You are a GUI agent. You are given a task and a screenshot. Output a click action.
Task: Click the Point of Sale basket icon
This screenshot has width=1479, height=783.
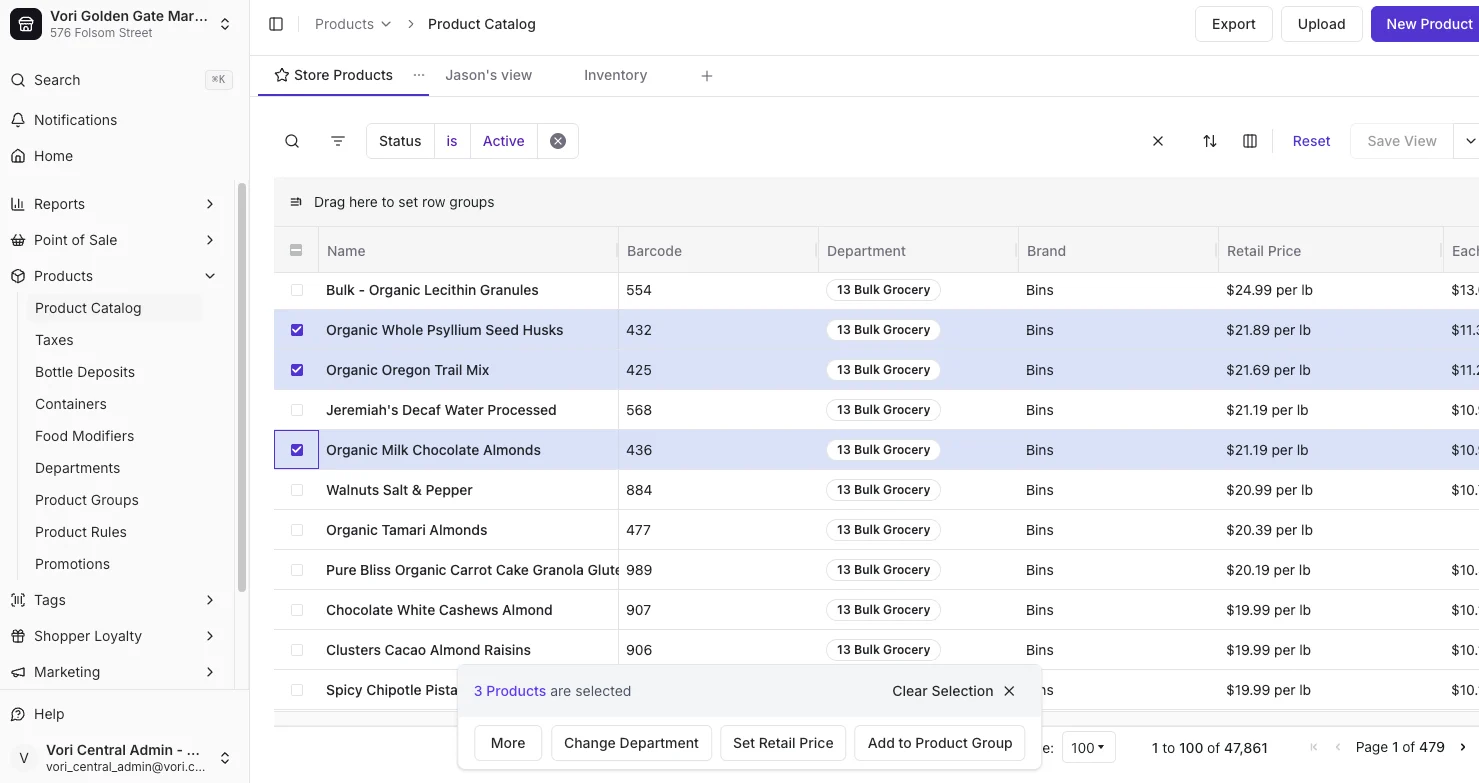[18, 240]
